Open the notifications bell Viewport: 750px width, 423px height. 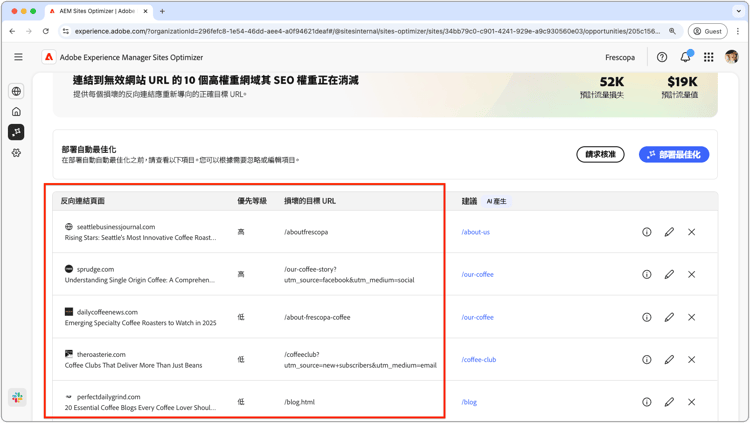click(x=685, y=57)
